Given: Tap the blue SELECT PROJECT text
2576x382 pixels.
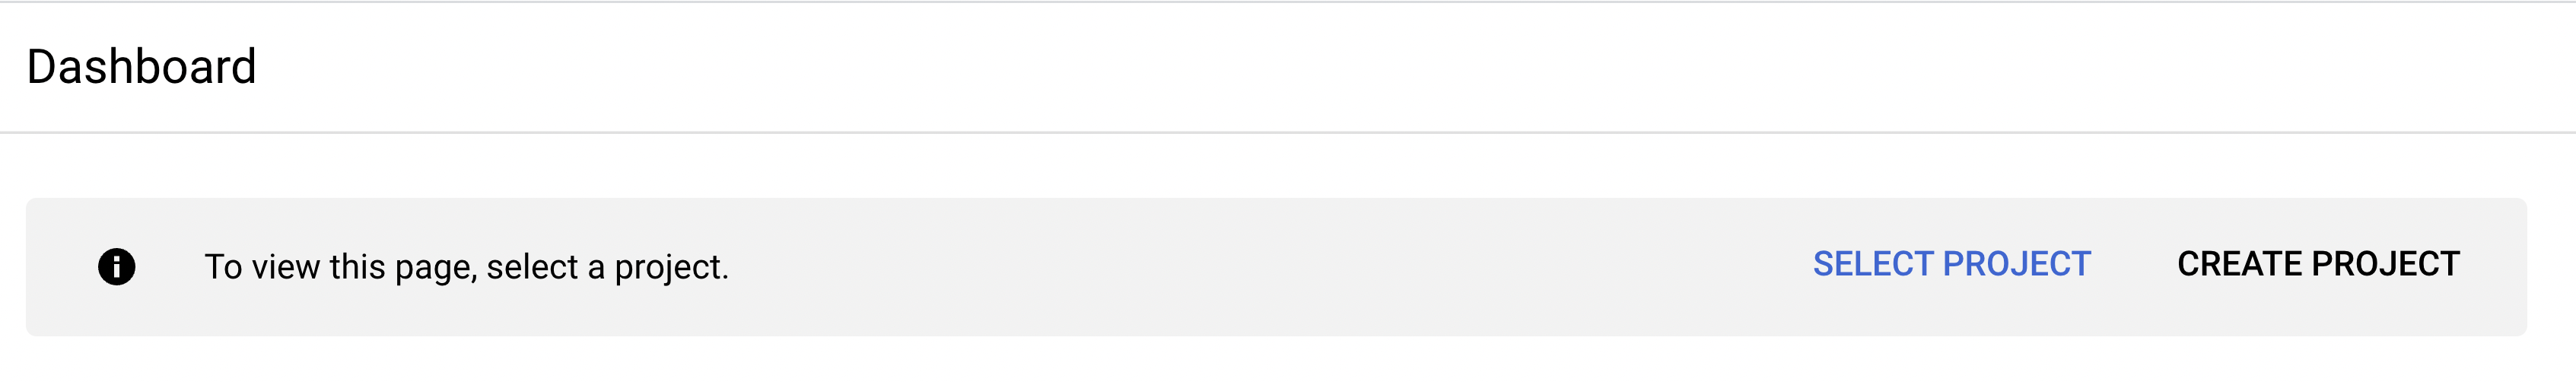Looking at the screenshot, I should coord(1951,264).
